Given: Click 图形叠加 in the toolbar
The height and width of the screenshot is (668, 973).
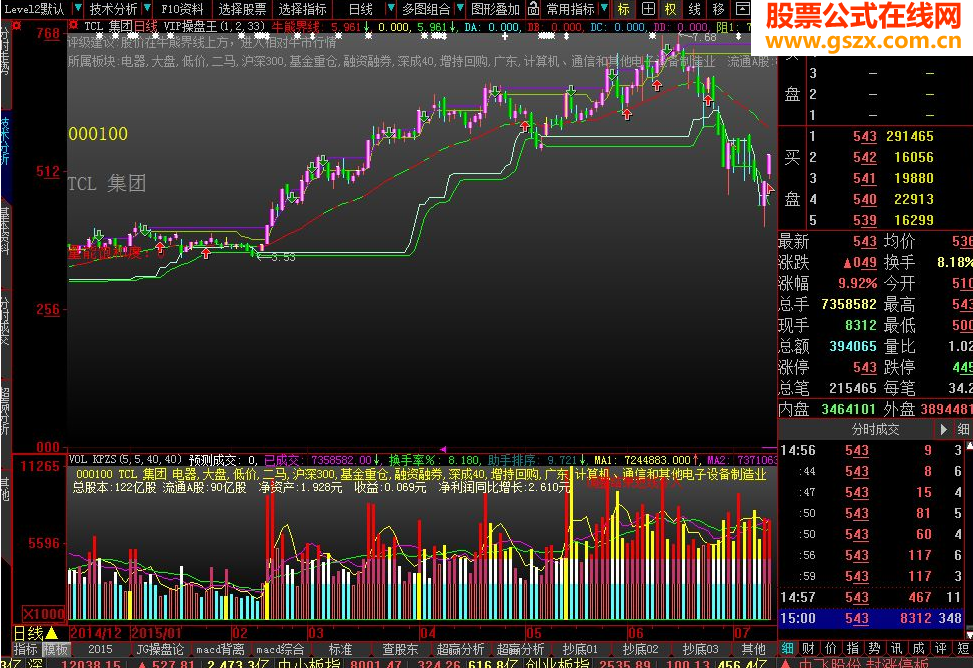Looking at the screenshot, I should point(495,9).
